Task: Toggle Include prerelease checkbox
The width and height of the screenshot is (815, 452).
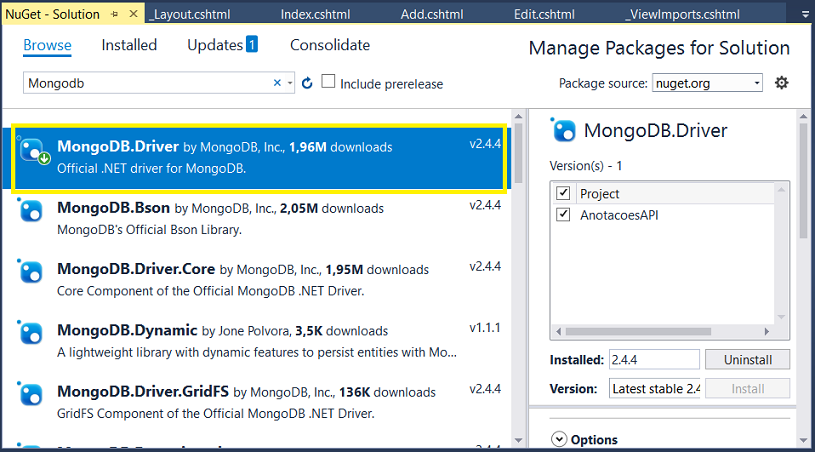Action: [x=328, y=82]
